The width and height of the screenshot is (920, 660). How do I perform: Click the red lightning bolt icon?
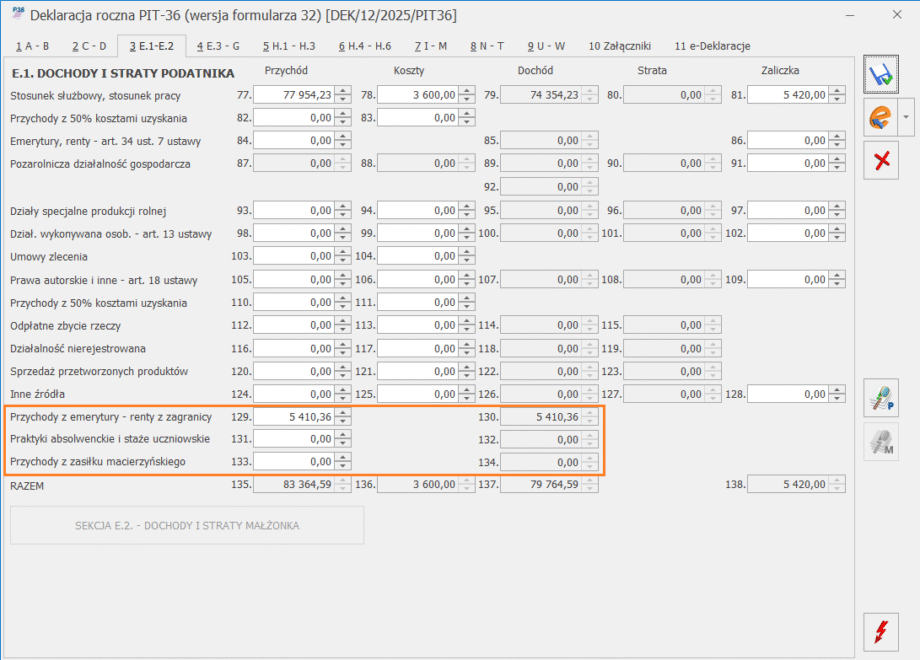[881, 632]
